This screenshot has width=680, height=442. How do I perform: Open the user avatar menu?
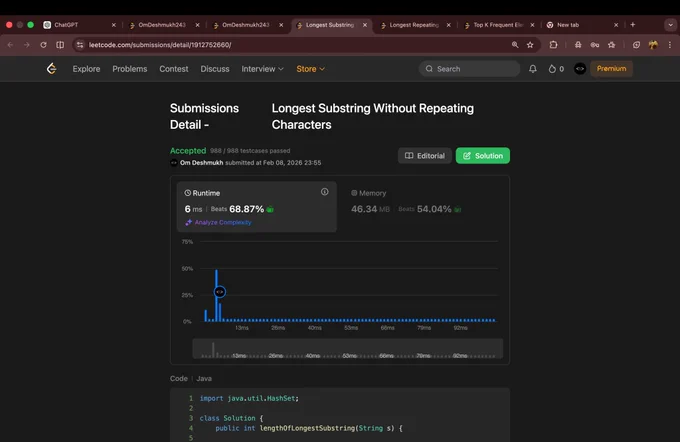pos(580,69)
